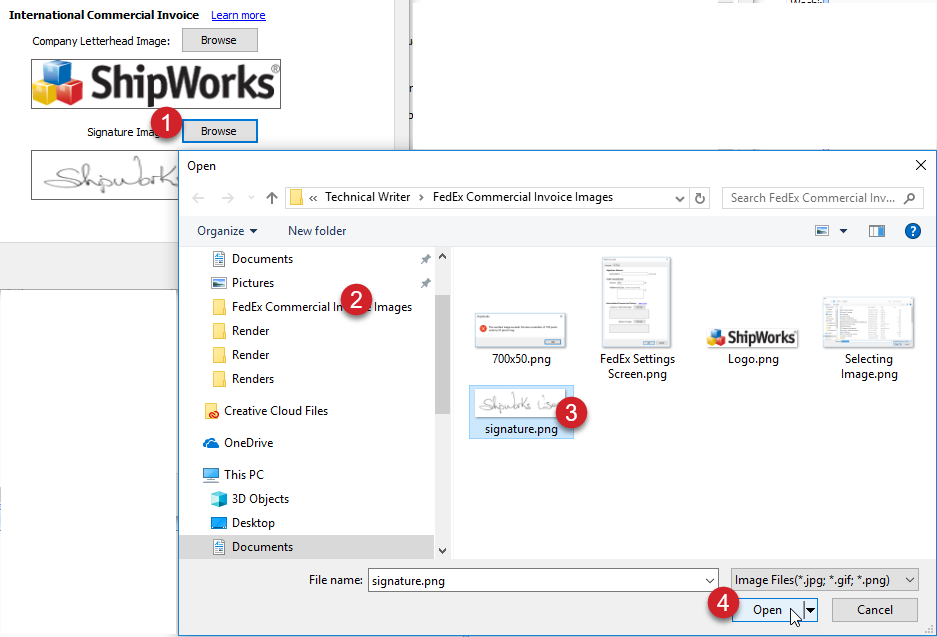This screenshot has height=637, width=937.
Task: Click the Refresh icon in address bar
Action: 700,198
